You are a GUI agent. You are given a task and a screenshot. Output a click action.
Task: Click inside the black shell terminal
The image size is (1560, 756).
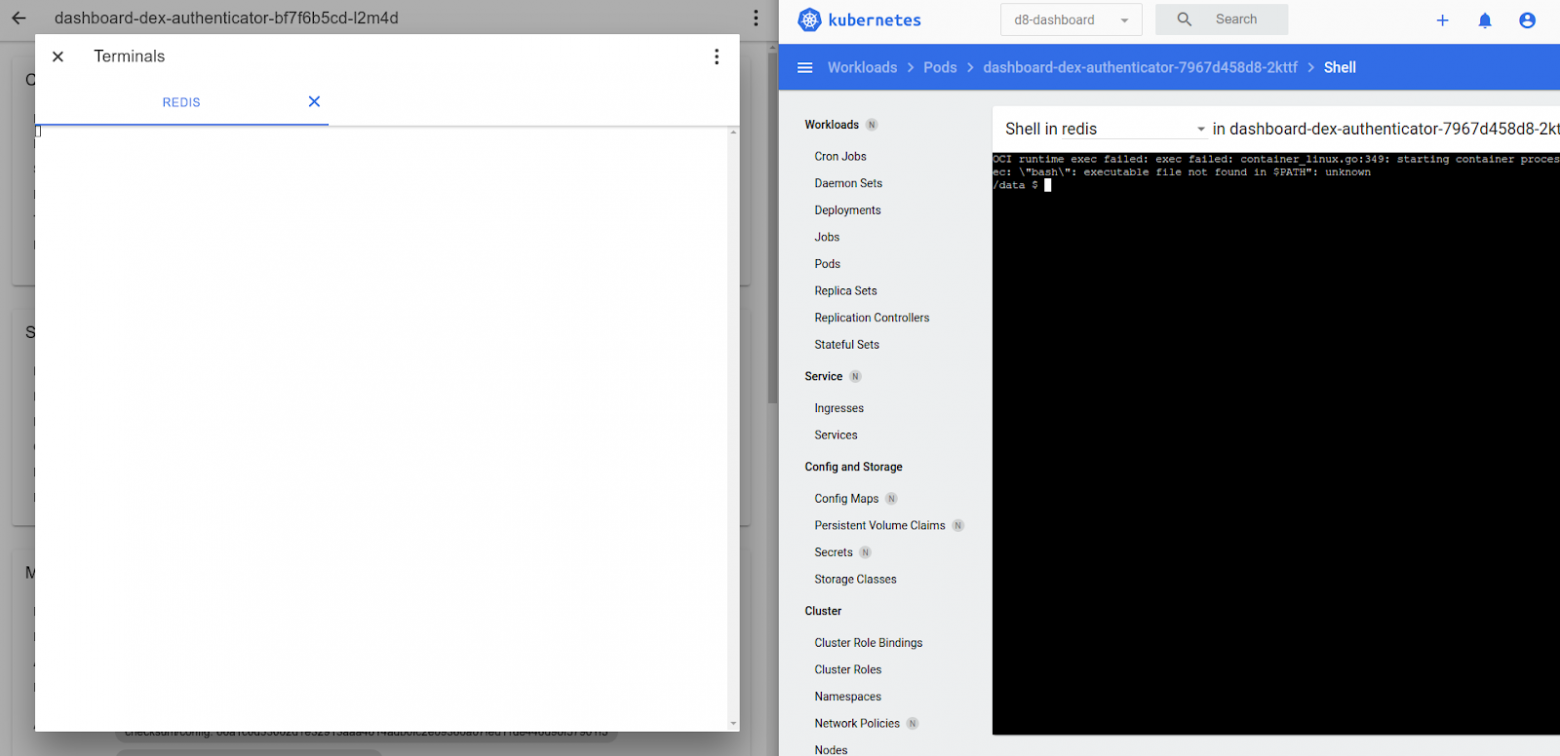1270,450
